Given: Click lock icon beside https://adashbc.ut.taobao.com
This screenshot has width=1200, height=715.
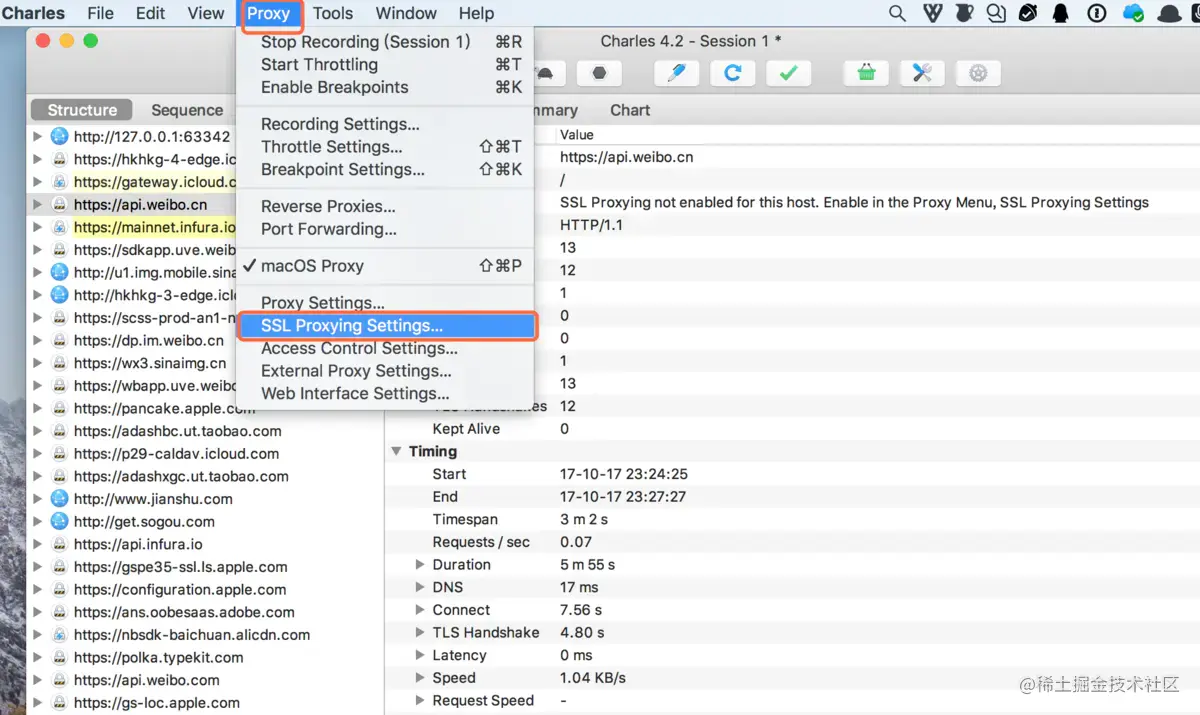Looking at the screenshot, I should 59,431.
